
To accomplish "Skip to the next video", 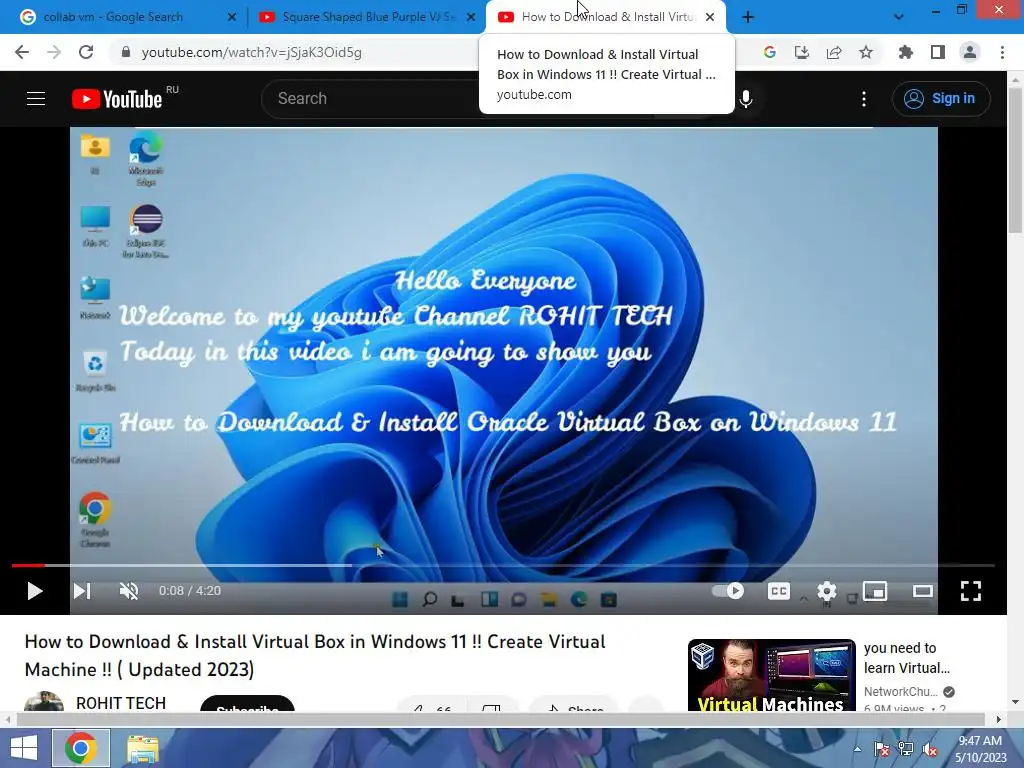I will pos(82,591).
